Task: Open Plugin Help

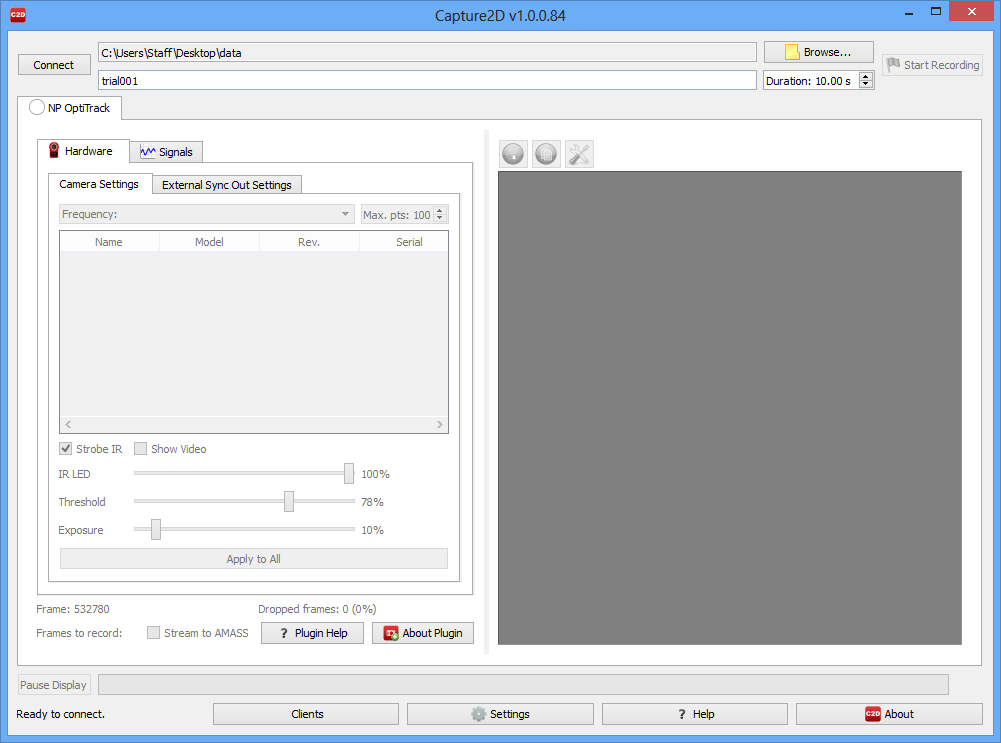Action: coord(313,633)
